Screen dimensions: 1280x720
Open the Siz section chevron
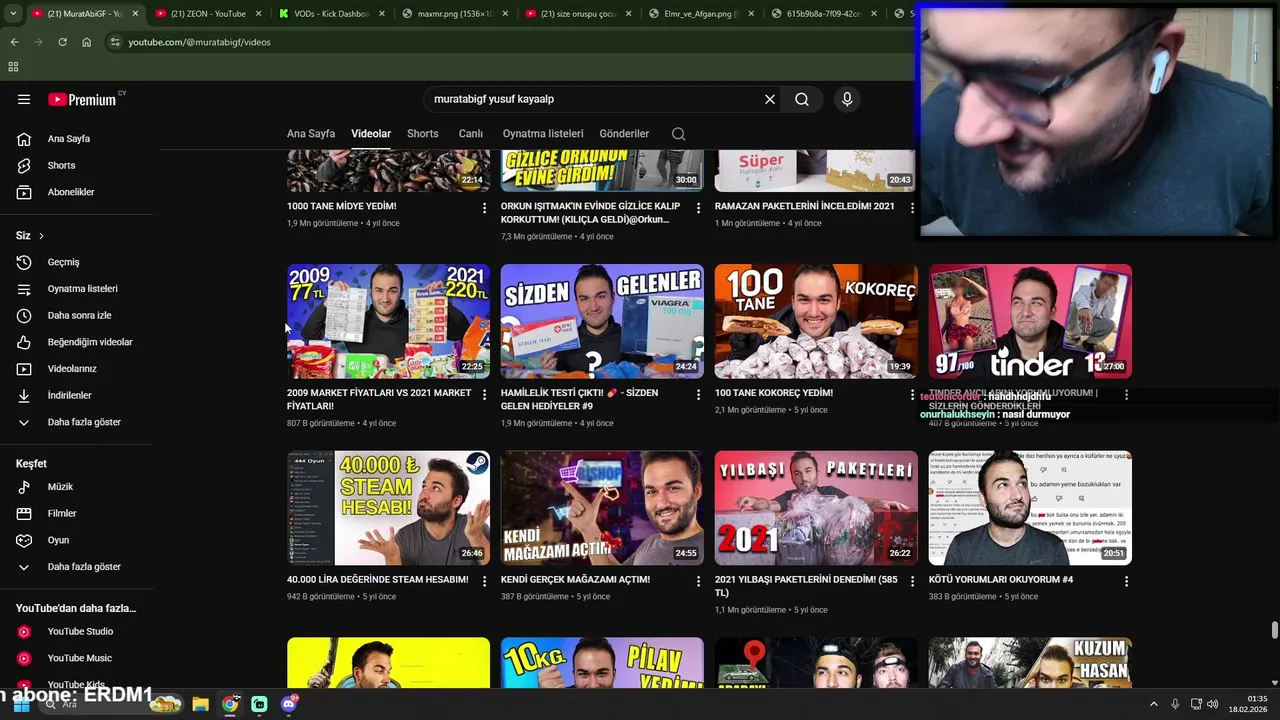[x=41, y=236]
